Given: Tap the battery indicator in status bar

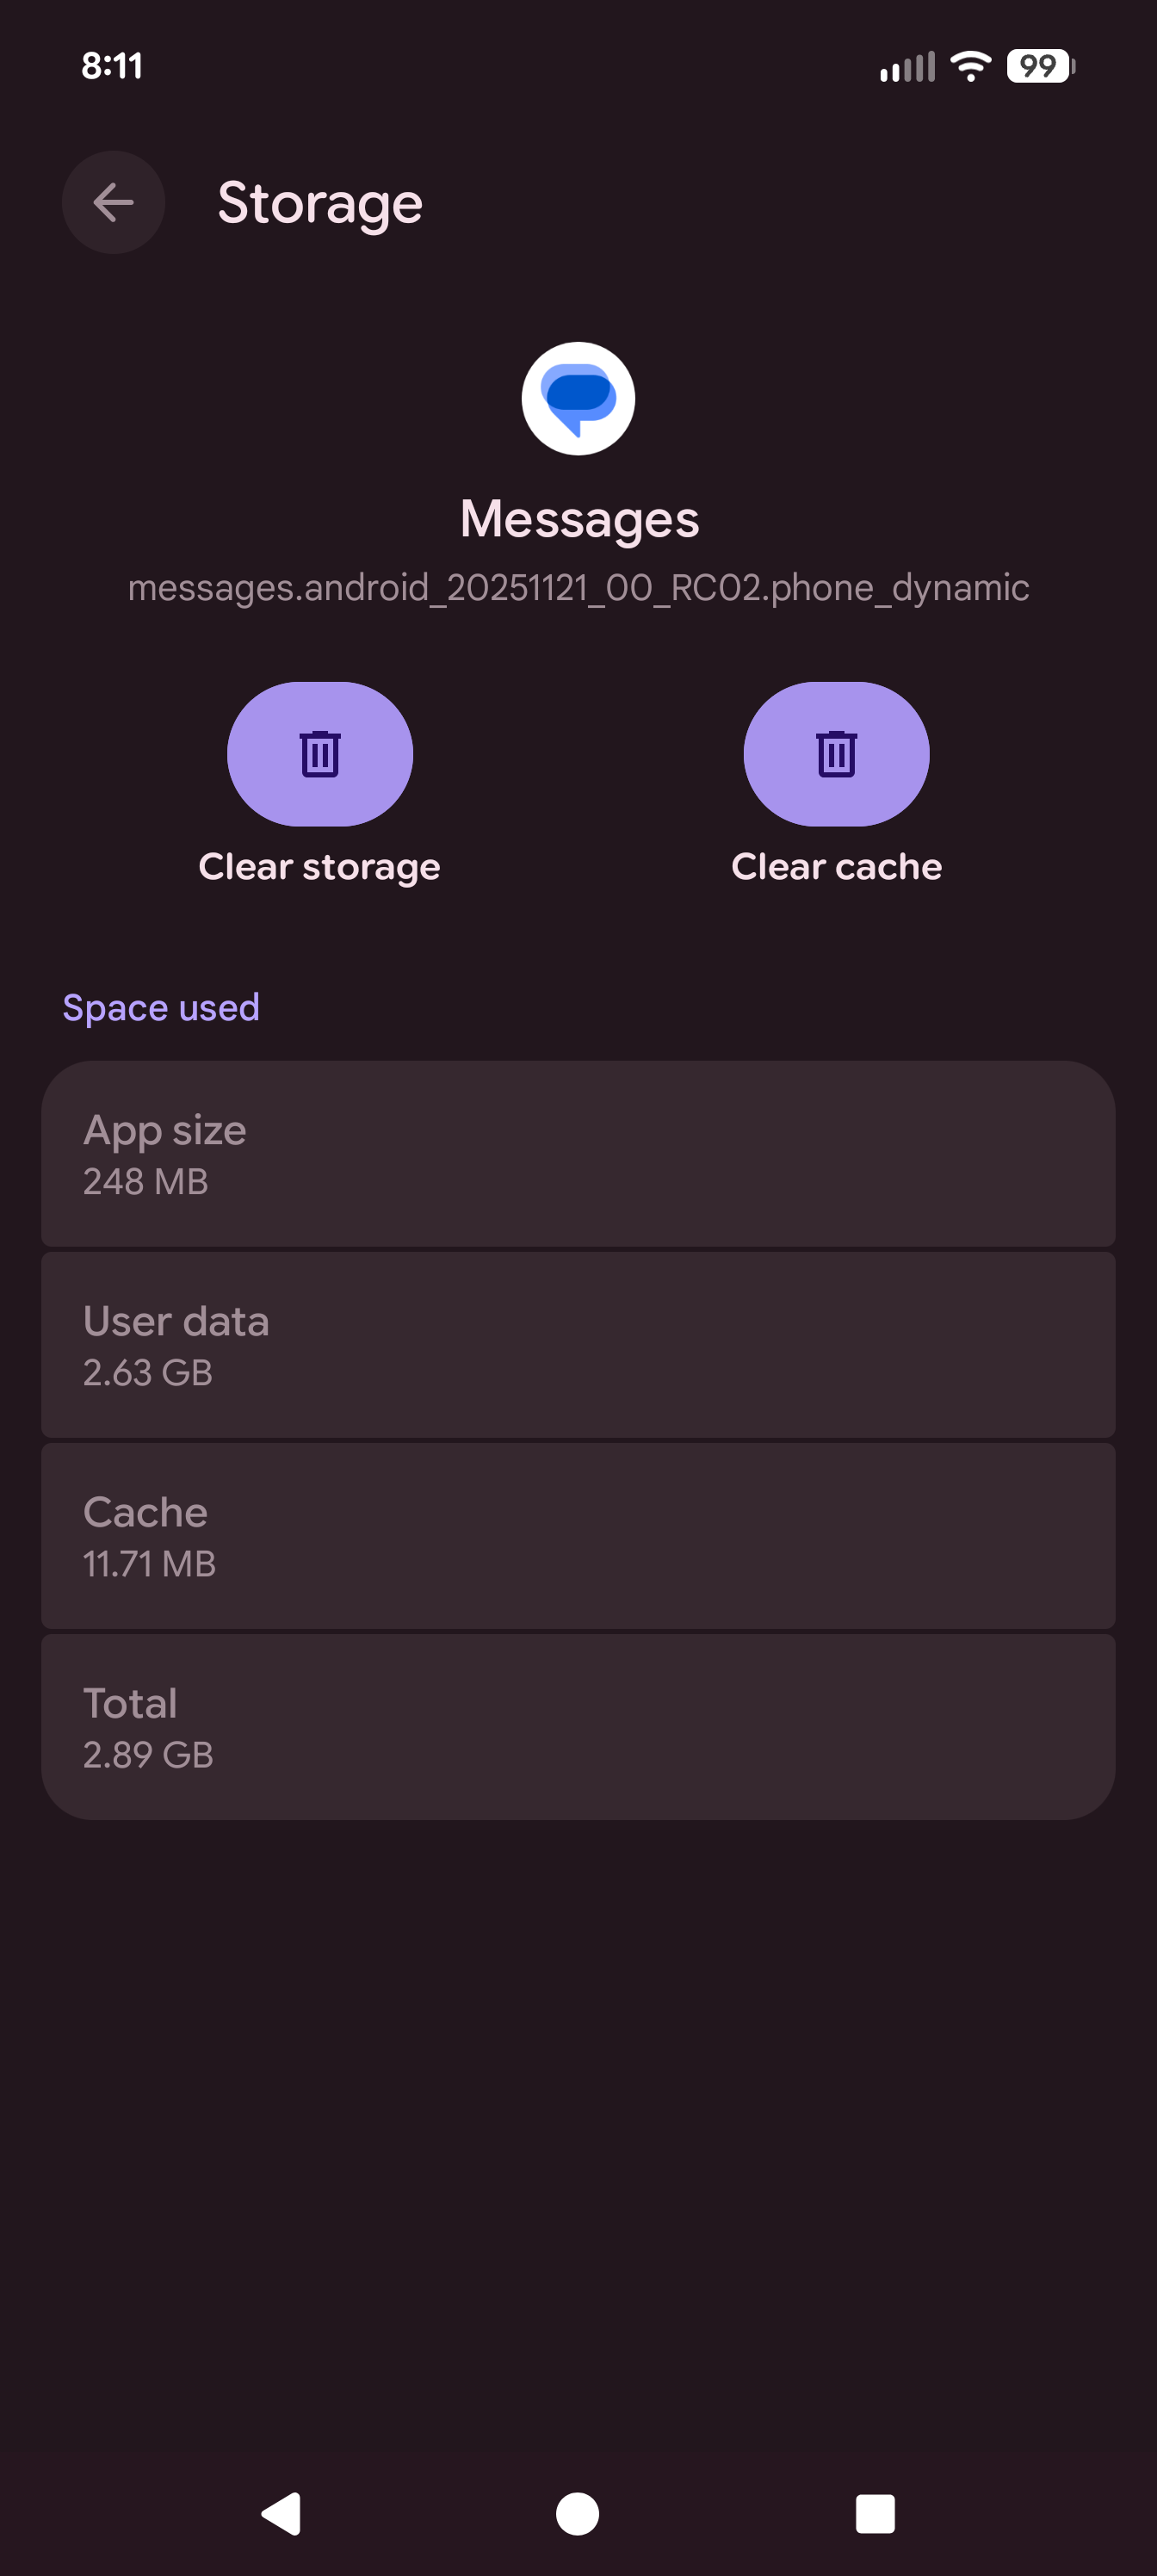Looking at the screenshot, I should coord(1040,66).
